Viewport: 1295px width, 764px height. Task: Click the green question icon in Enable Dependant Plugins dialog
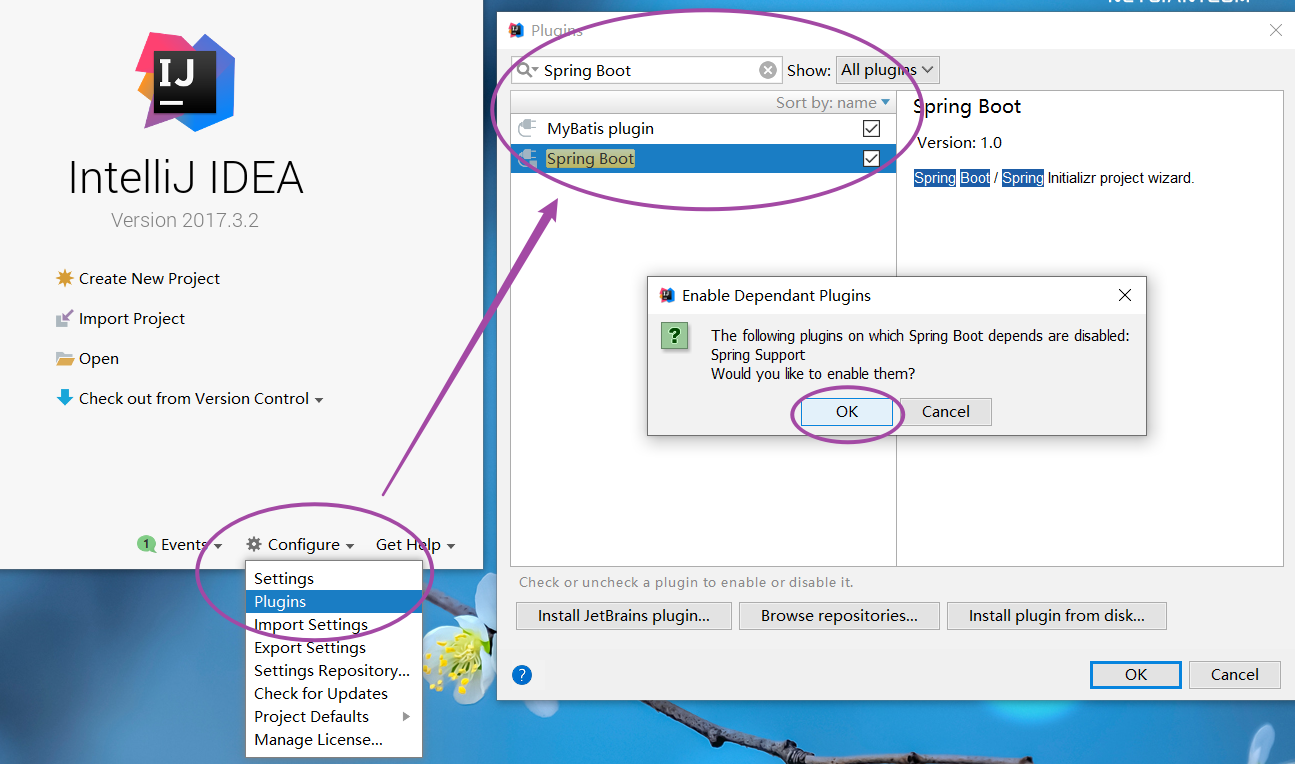[x=675, y=335]
